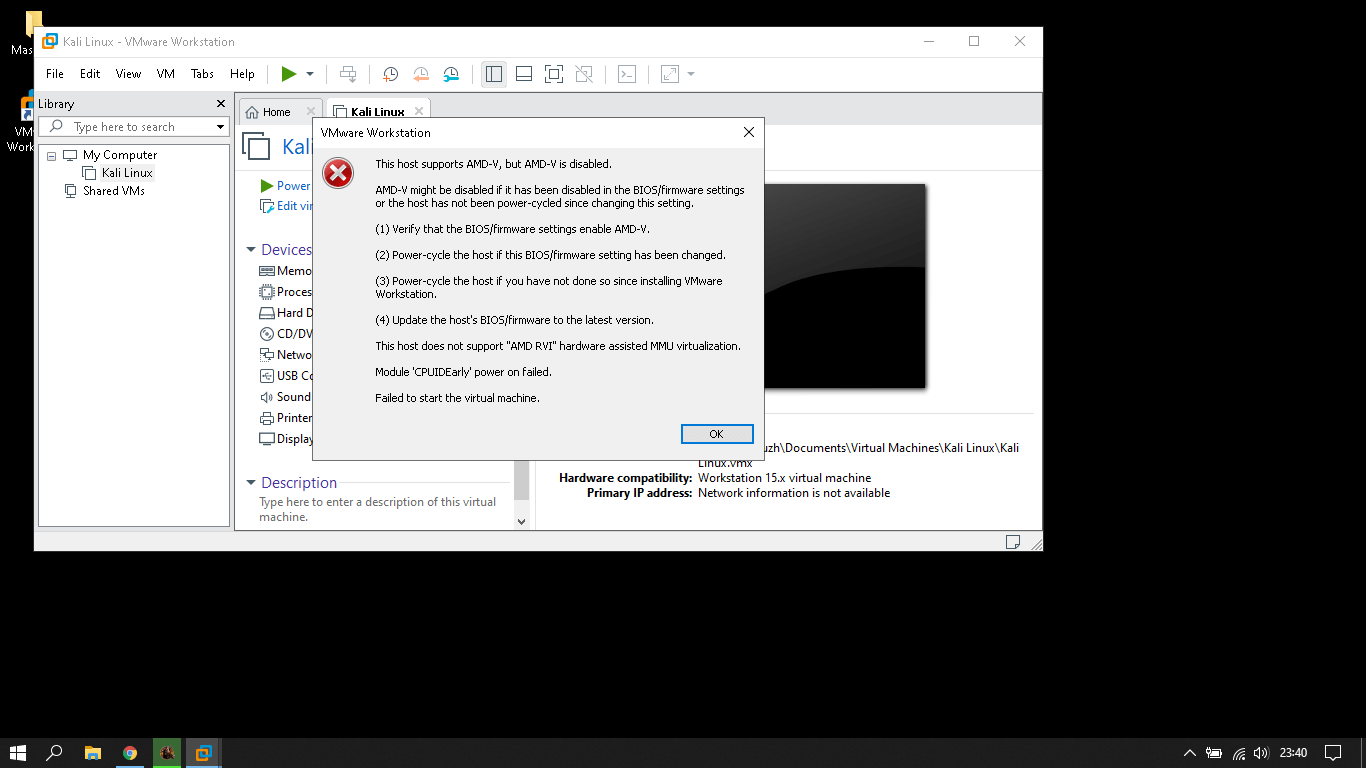
Task: Open the Snapshot Manager toolbar icon
Action: coord(451,74)
